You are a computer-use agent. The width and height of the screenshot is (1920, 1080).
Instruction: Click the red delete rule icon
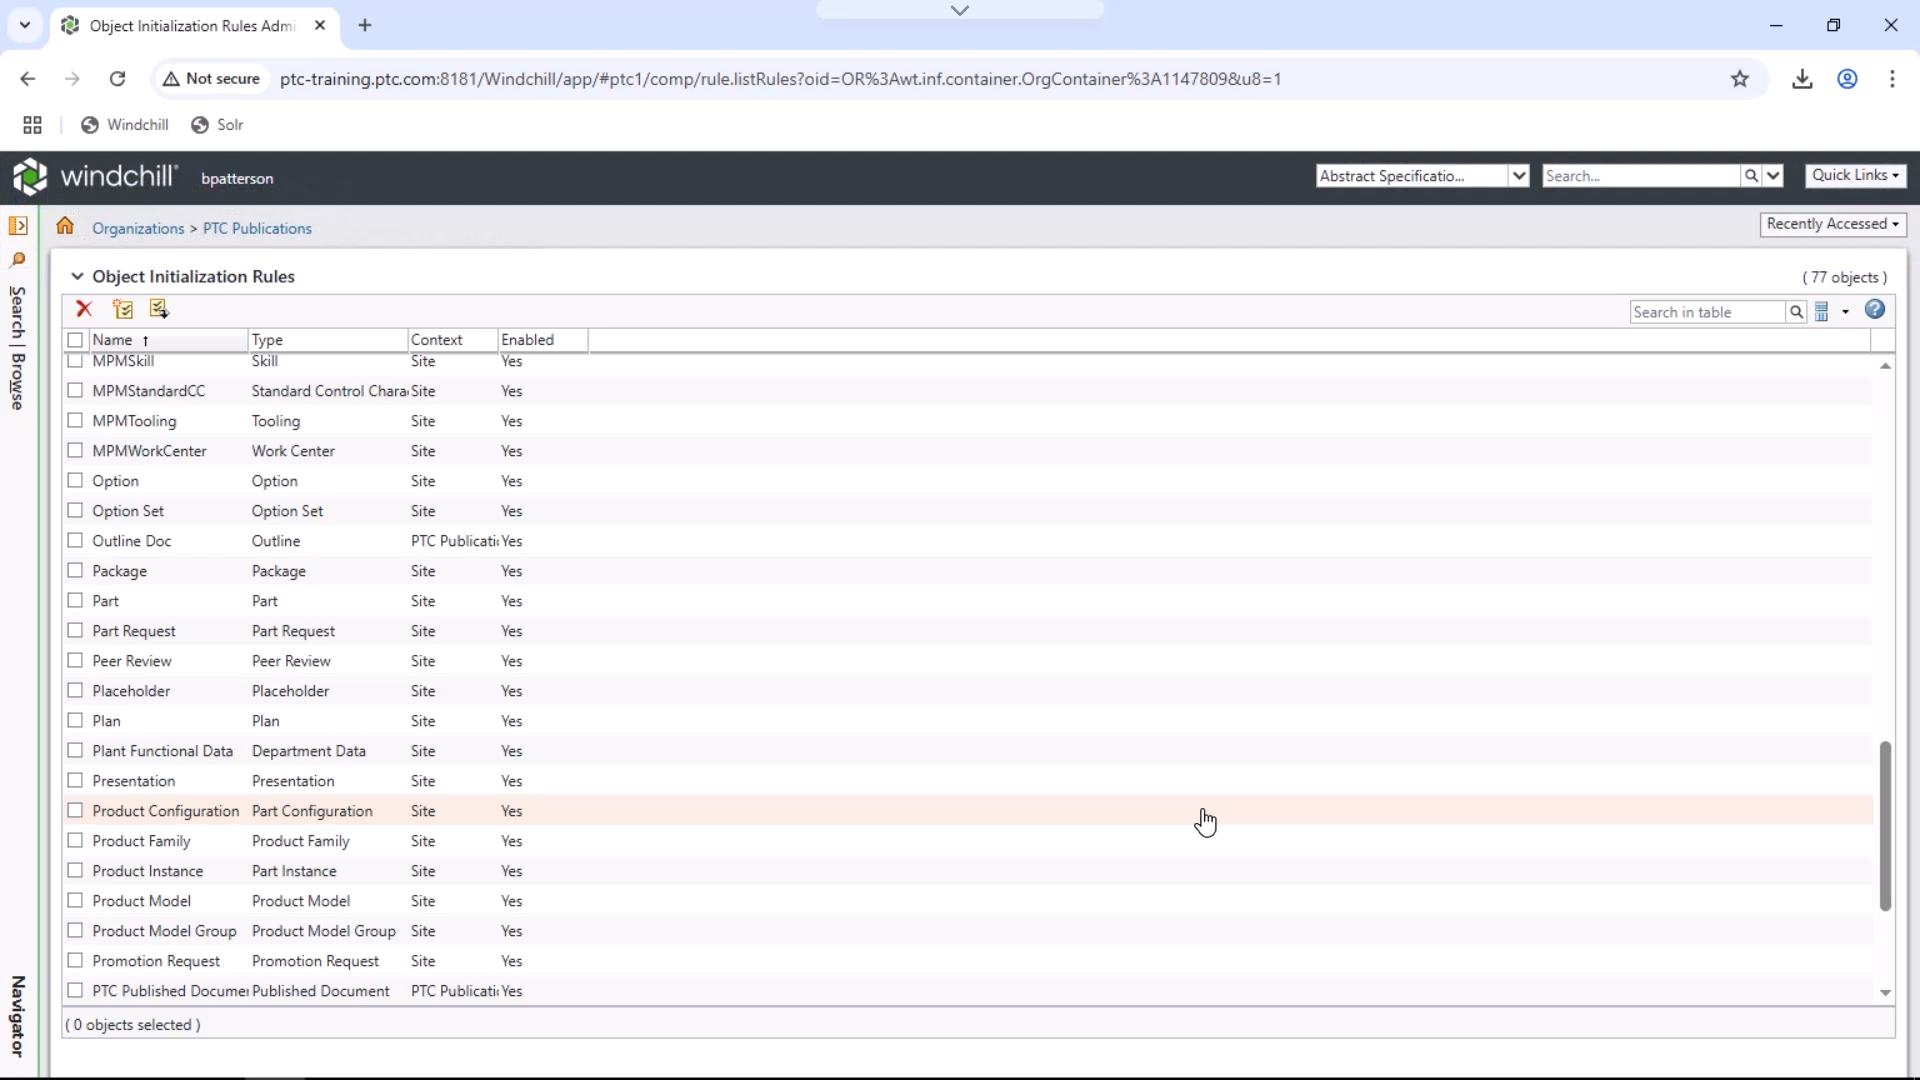click(84, 310)
